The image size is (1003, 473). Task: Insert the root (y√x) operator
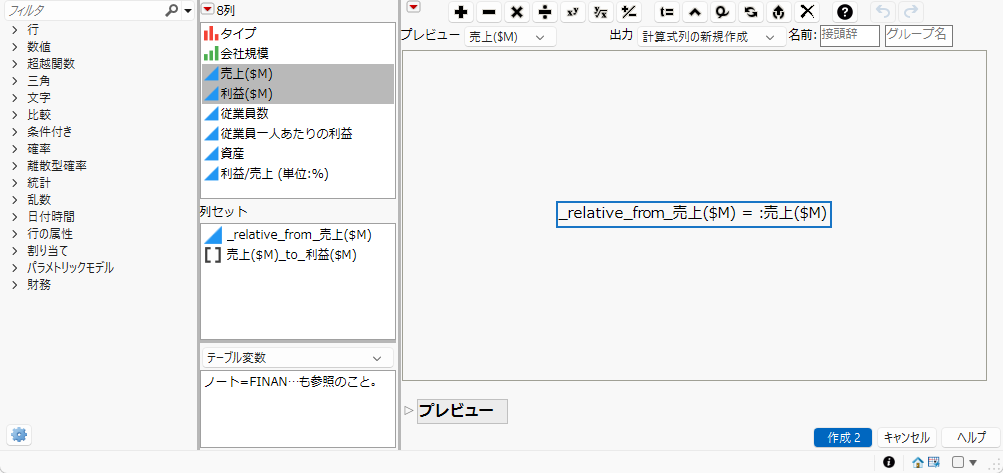601,12
